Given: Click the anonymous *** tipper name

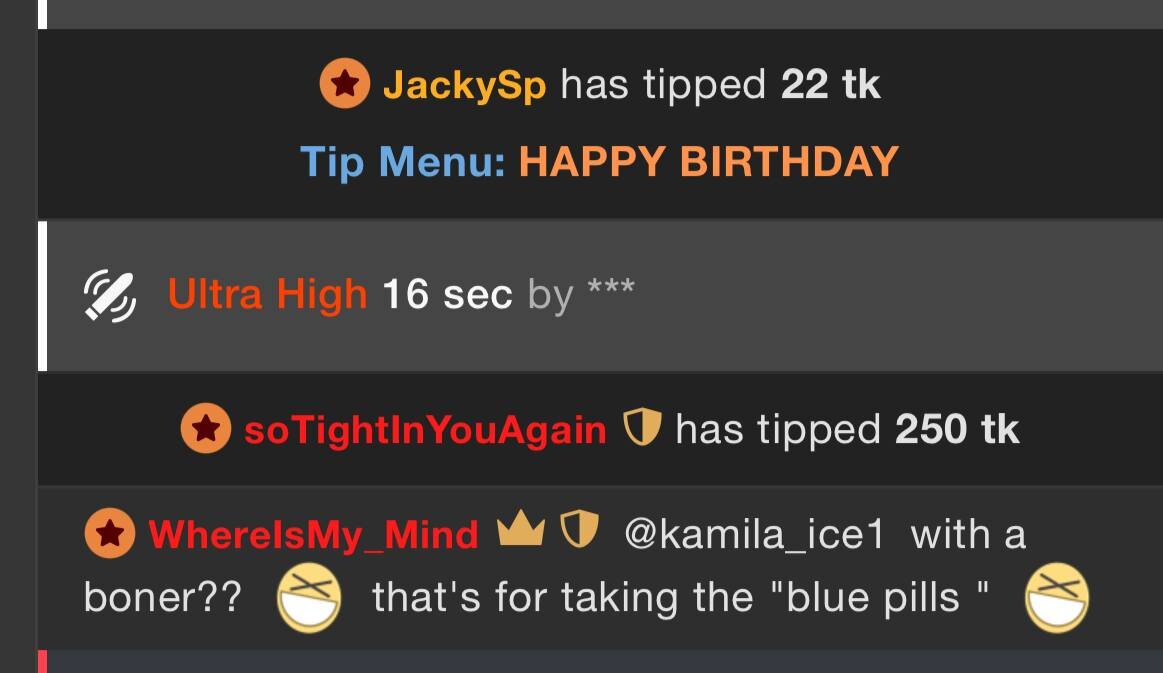Looking at the screenshot, I should 611,287.
